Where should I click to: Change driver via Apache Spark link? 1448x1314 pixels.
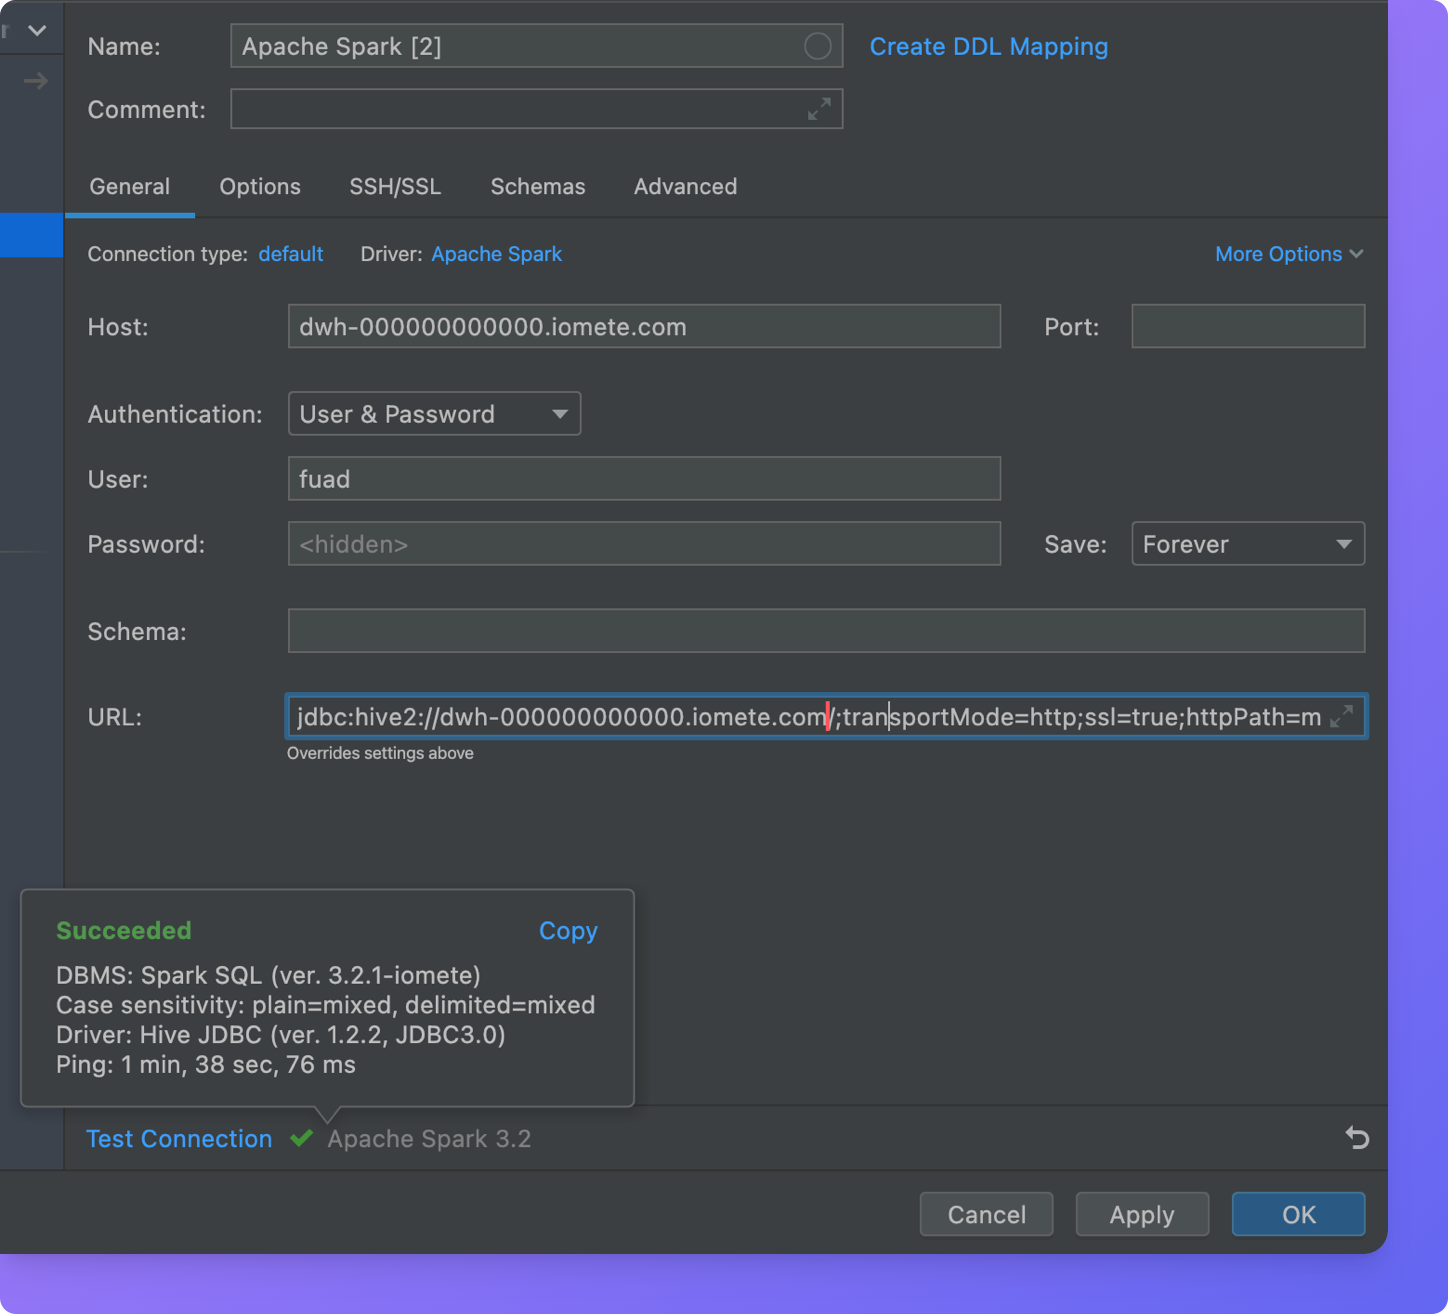pyautogui.click(x=496, y=254)
